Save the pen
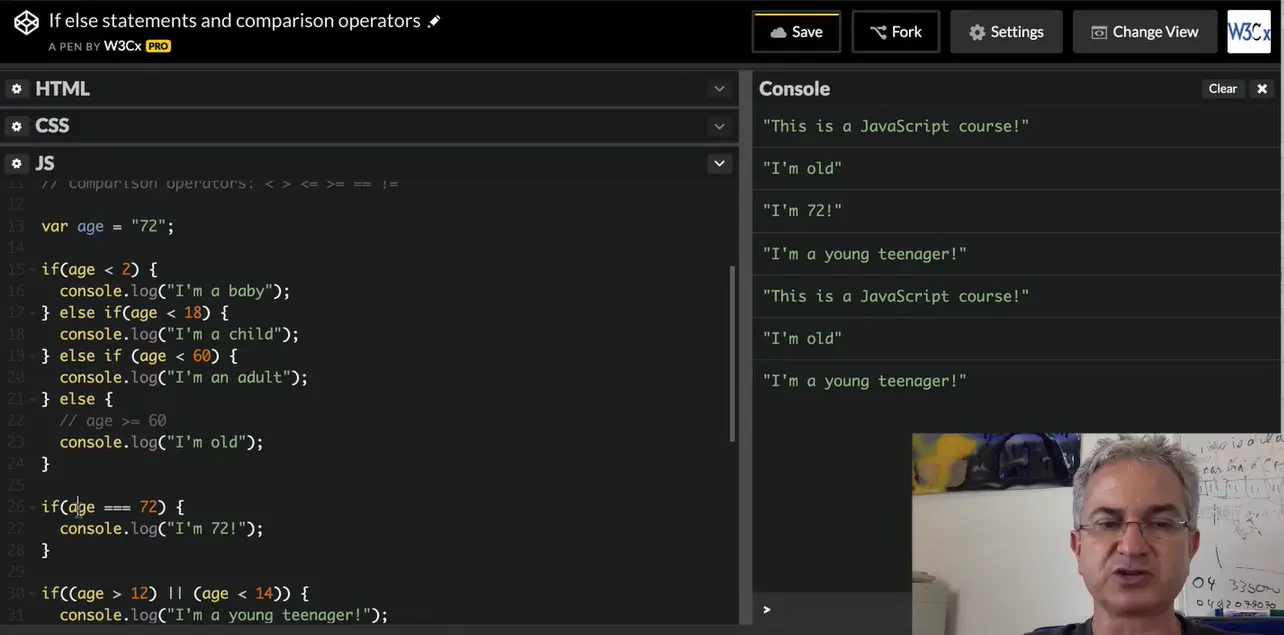This screenshot has width=1284, height=635. [796, 32]
